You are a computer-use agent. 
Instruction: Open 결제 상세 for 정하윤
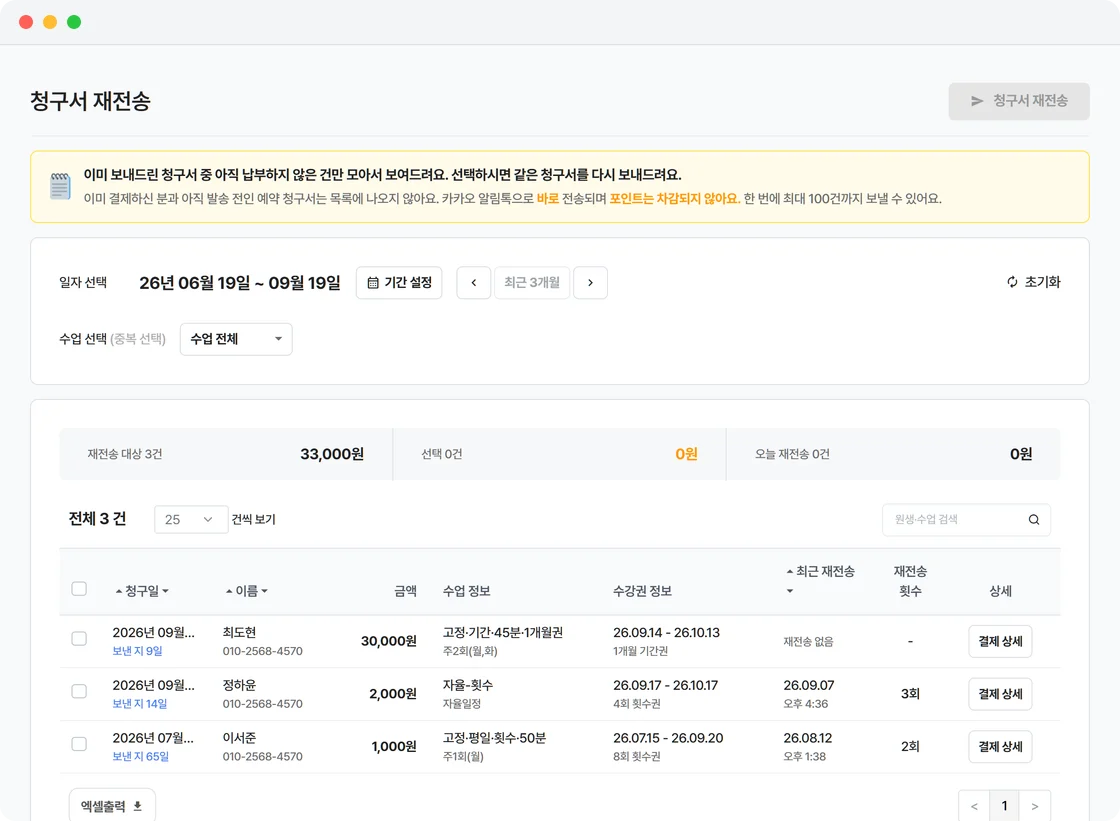tap(1000, 694)
